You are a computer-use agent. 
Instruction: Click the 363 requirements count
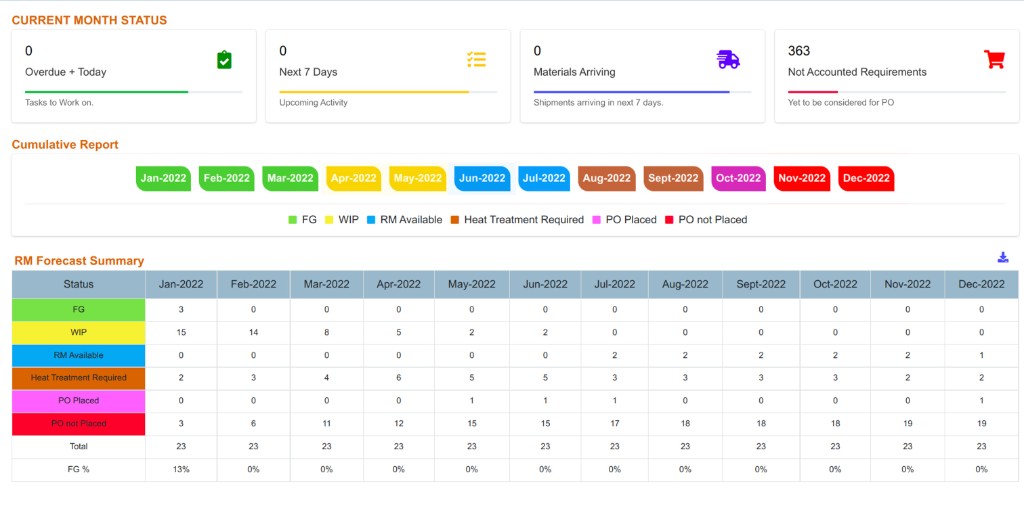tap(799, 51)
